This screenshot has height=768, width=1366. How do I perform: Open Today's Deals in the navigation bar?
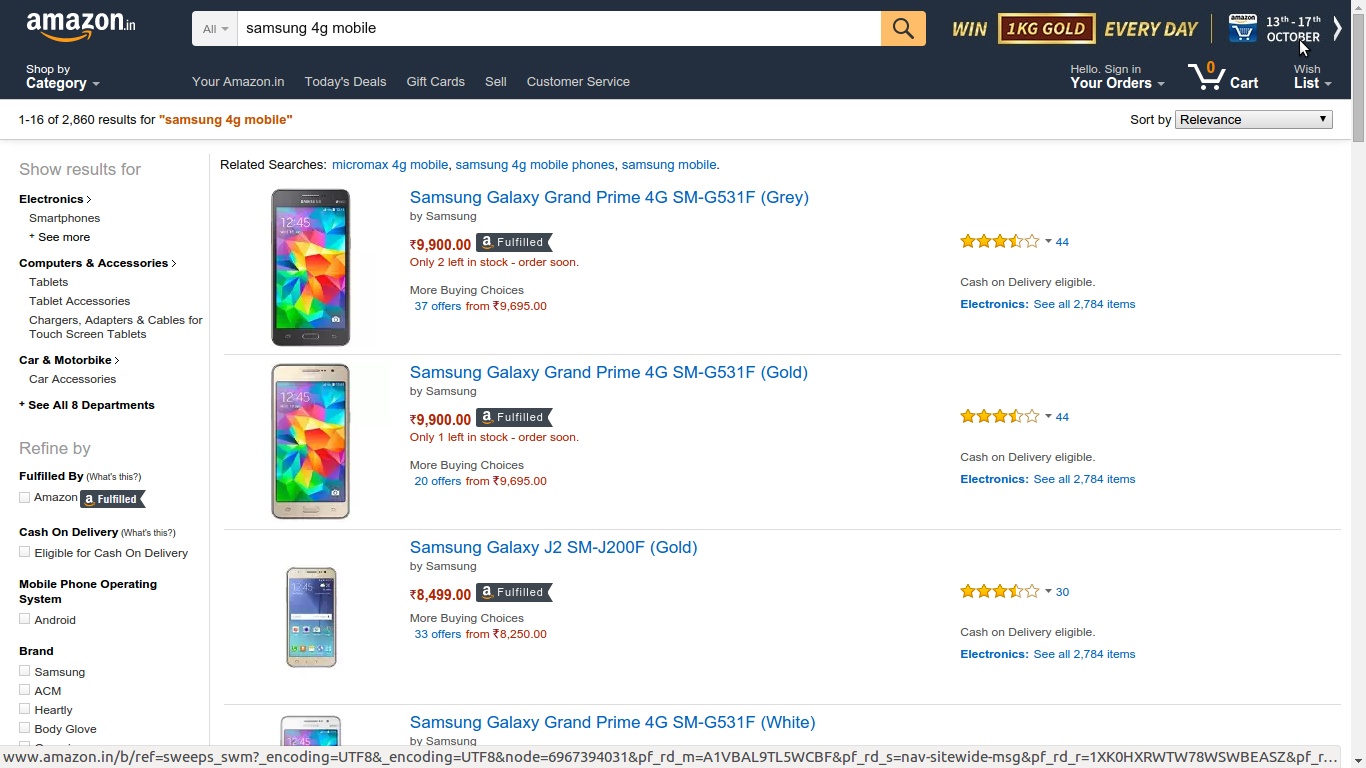coord(345,82)
